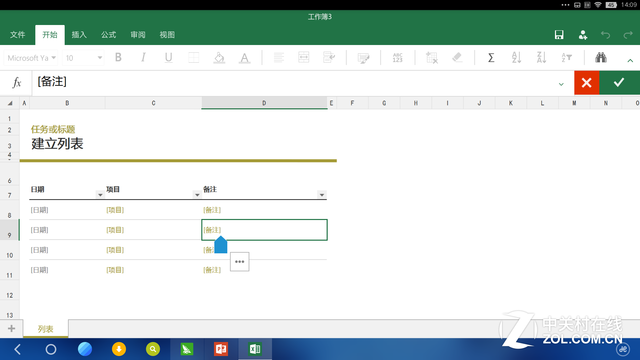
Task: Switch to the 插入 tab
Action: [79, 35]
